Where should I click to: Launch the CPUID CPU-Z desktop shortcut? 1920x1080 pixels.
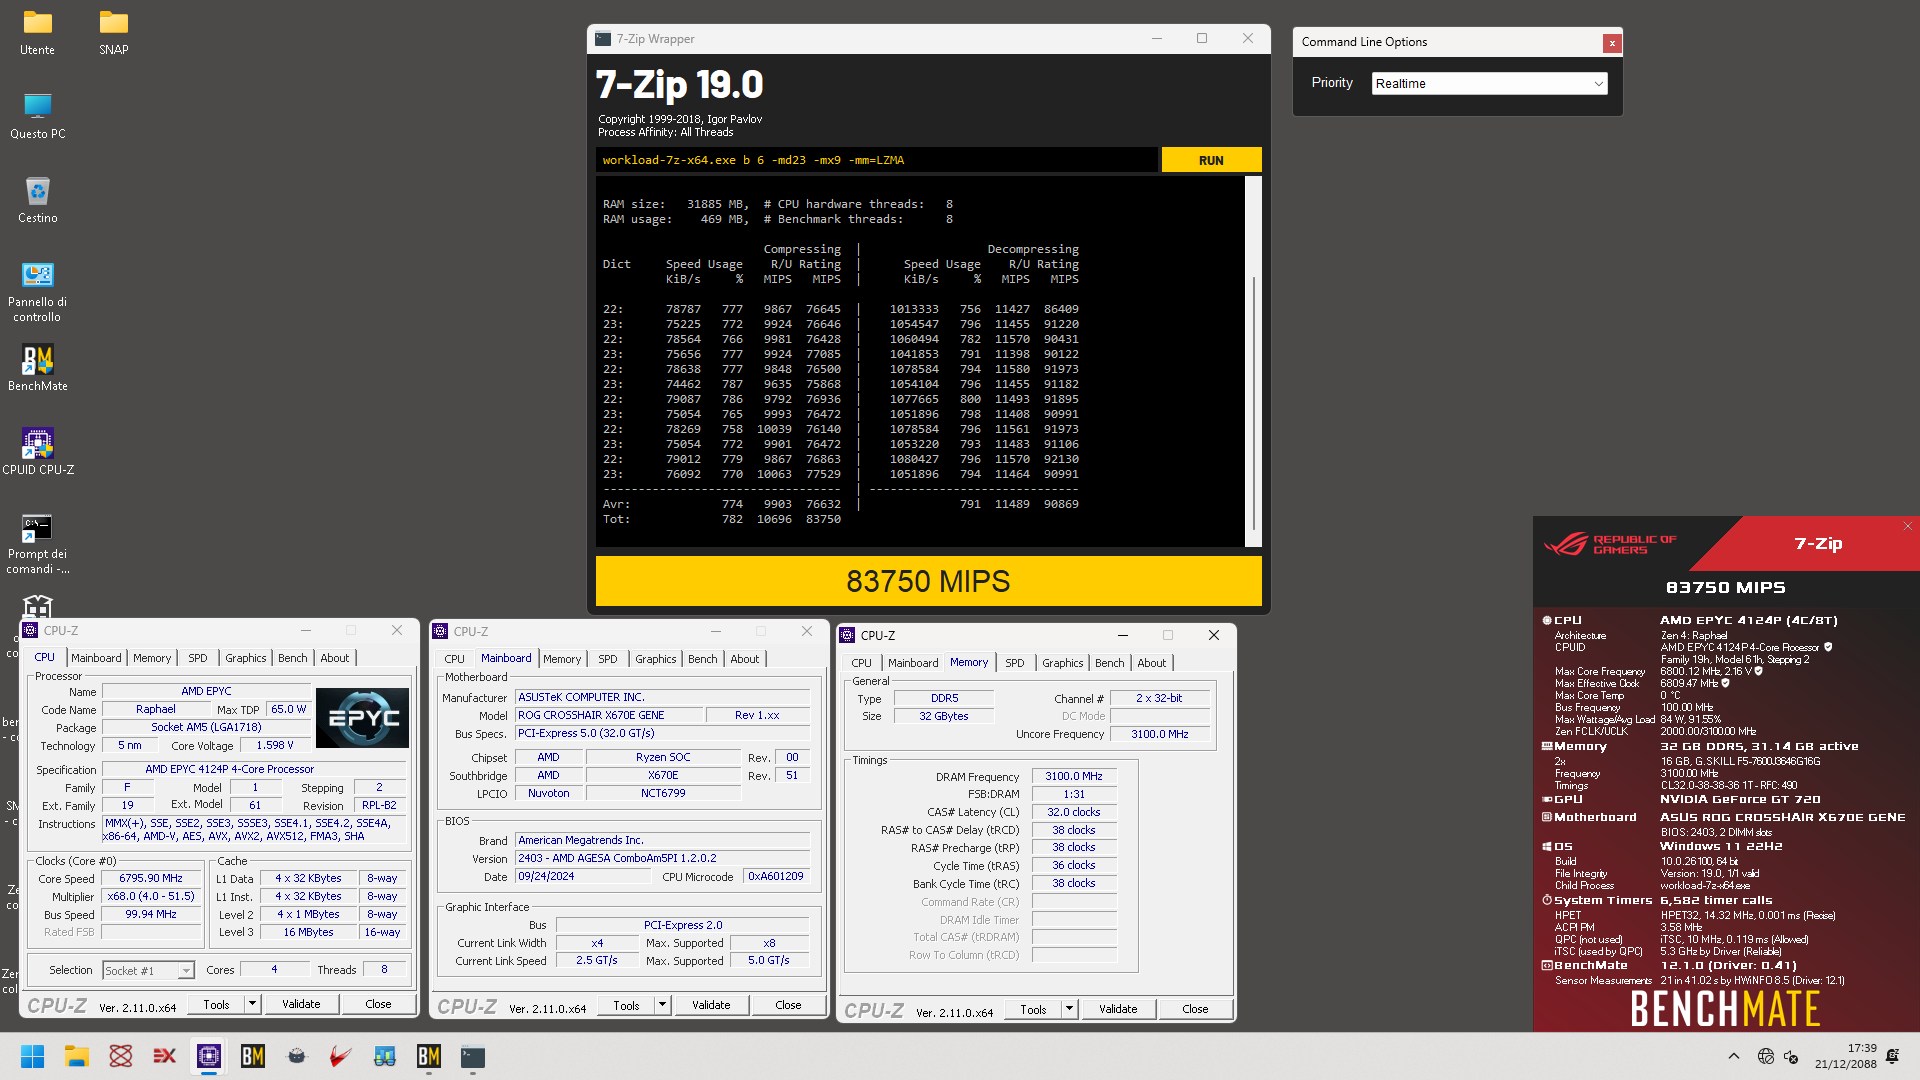point(38,452)
